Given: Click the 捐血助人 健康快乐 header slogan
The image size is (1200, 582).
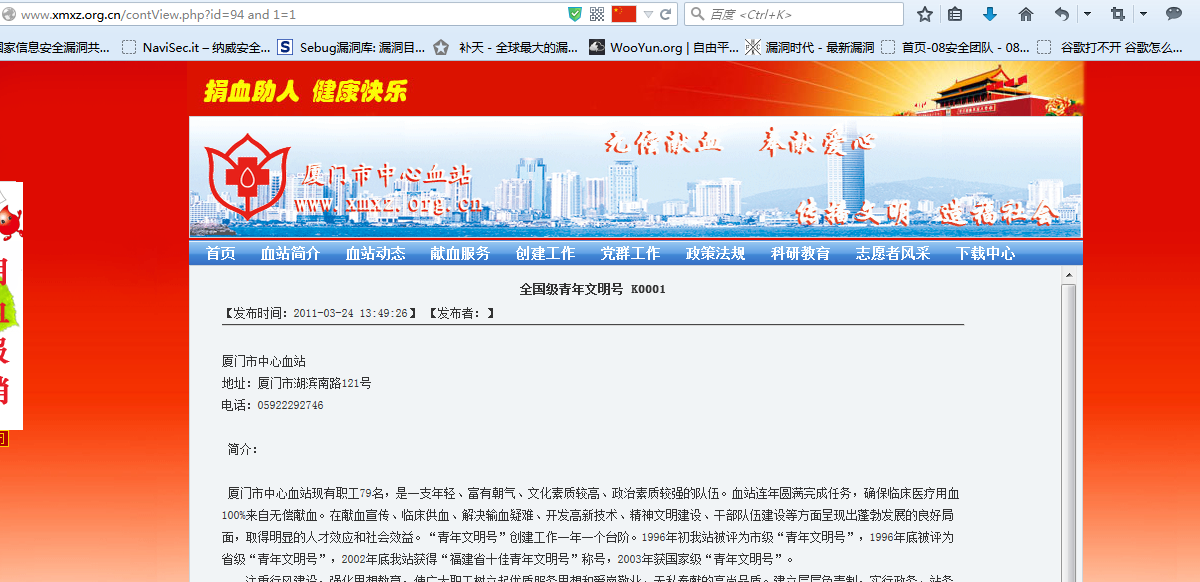Looking at the screenshot, I should (305, 91).
